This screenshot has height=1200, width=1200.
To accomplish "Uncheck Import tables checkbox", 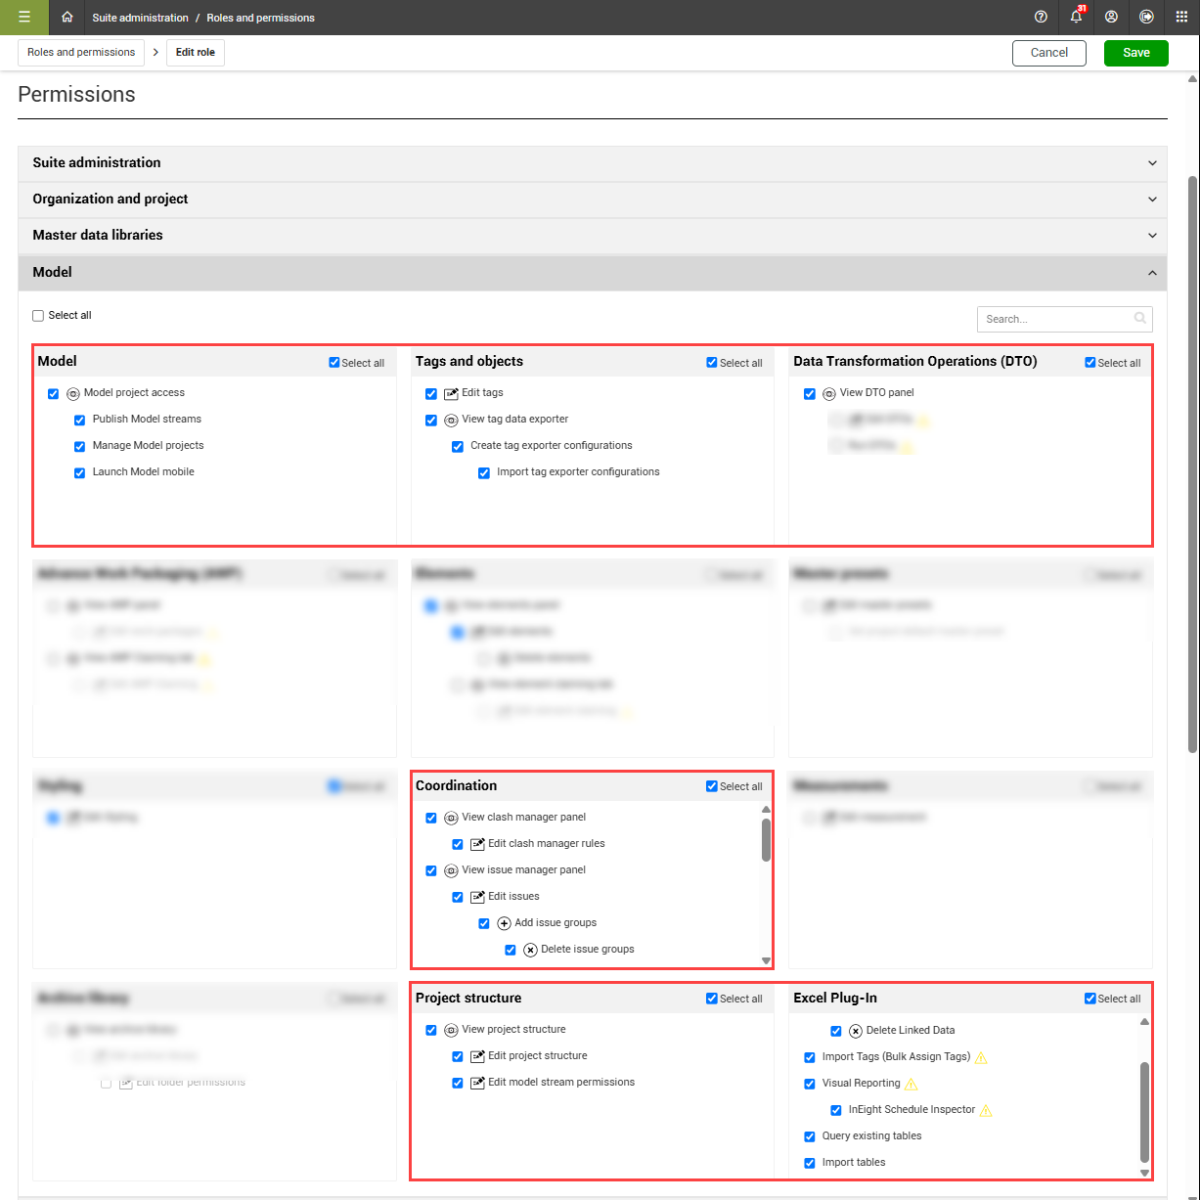I will [810, 1163].
